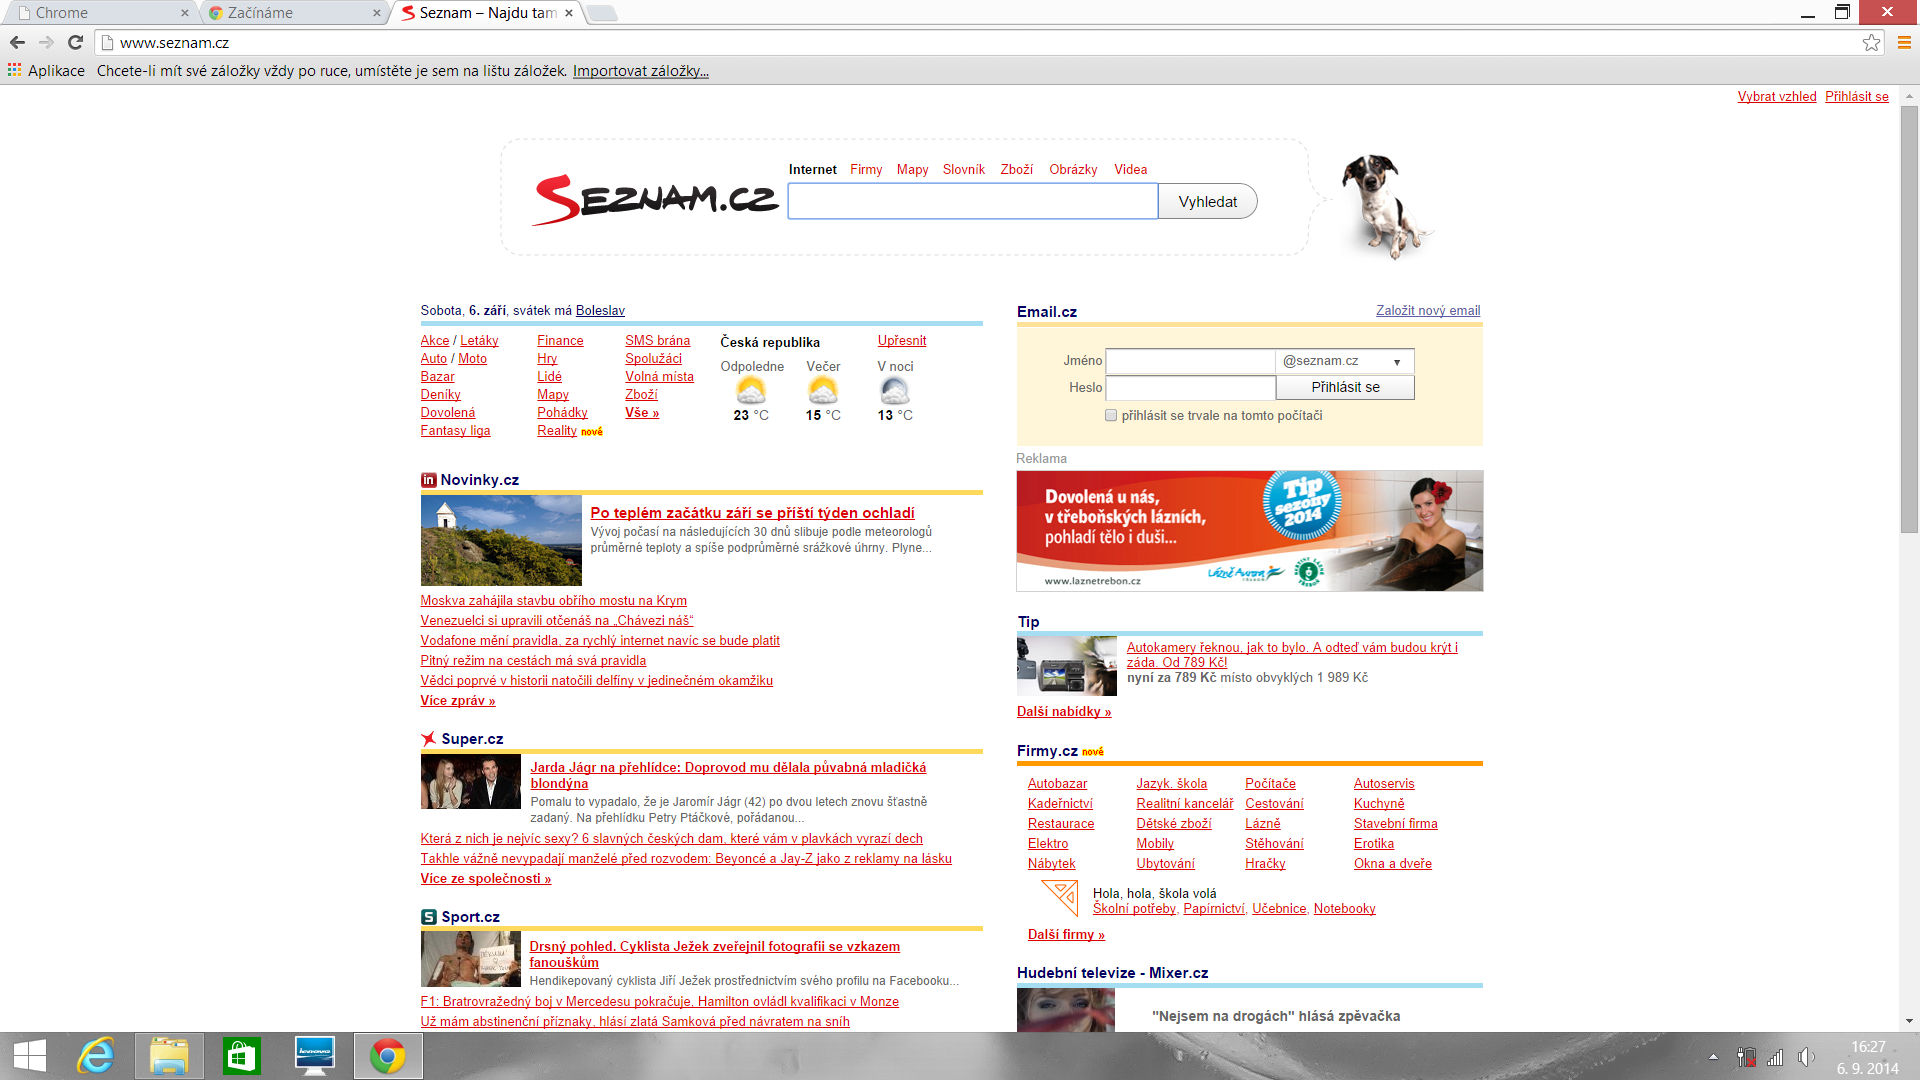Open the volume speaker tray icon

[1805, 1057]
